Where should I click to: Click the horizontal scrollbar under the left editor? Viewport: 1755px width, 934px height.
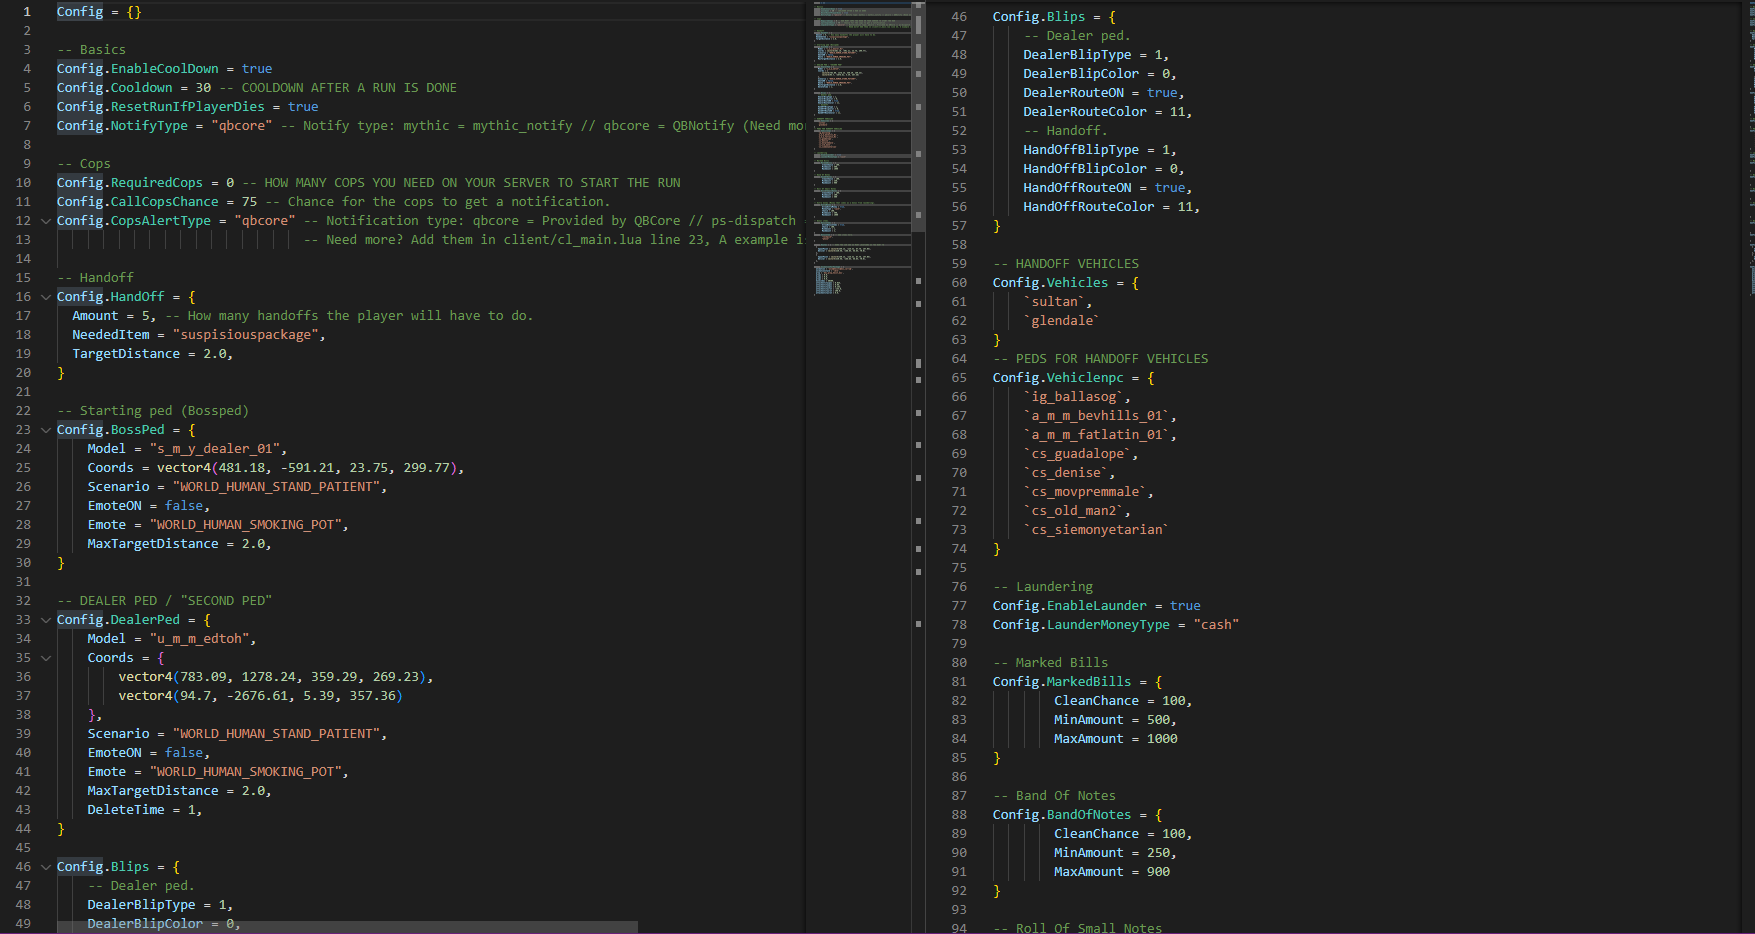coord(347,927)
